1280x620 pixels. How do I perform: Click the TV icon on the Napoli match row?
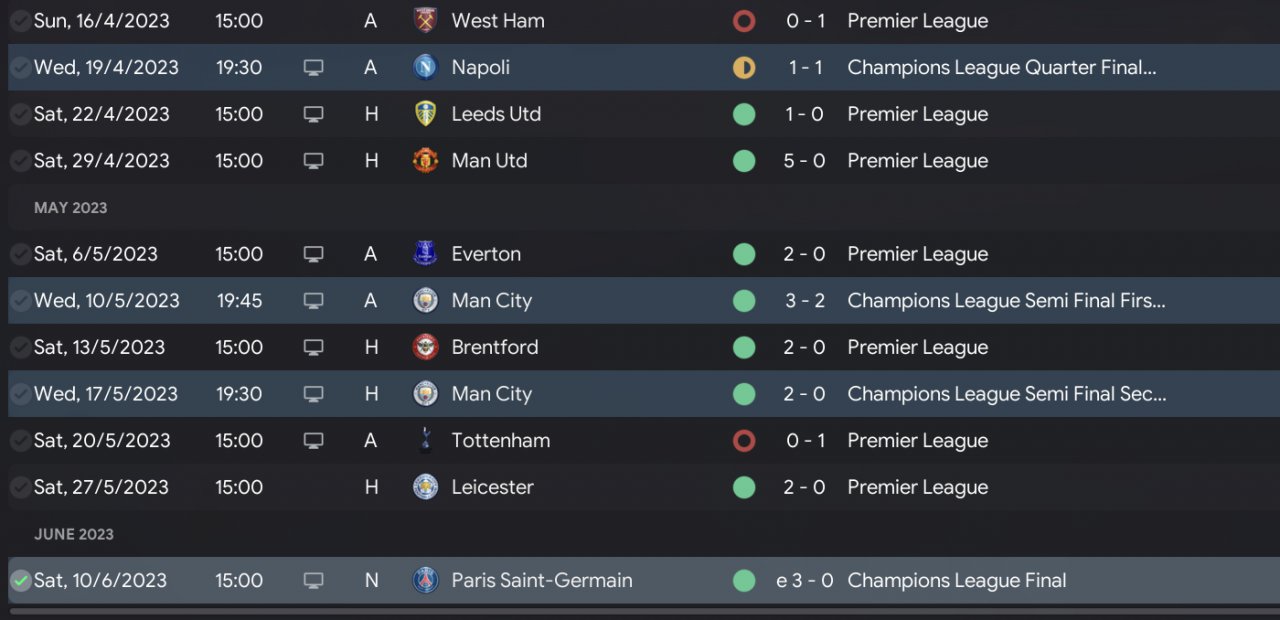(x=313, y=67)
